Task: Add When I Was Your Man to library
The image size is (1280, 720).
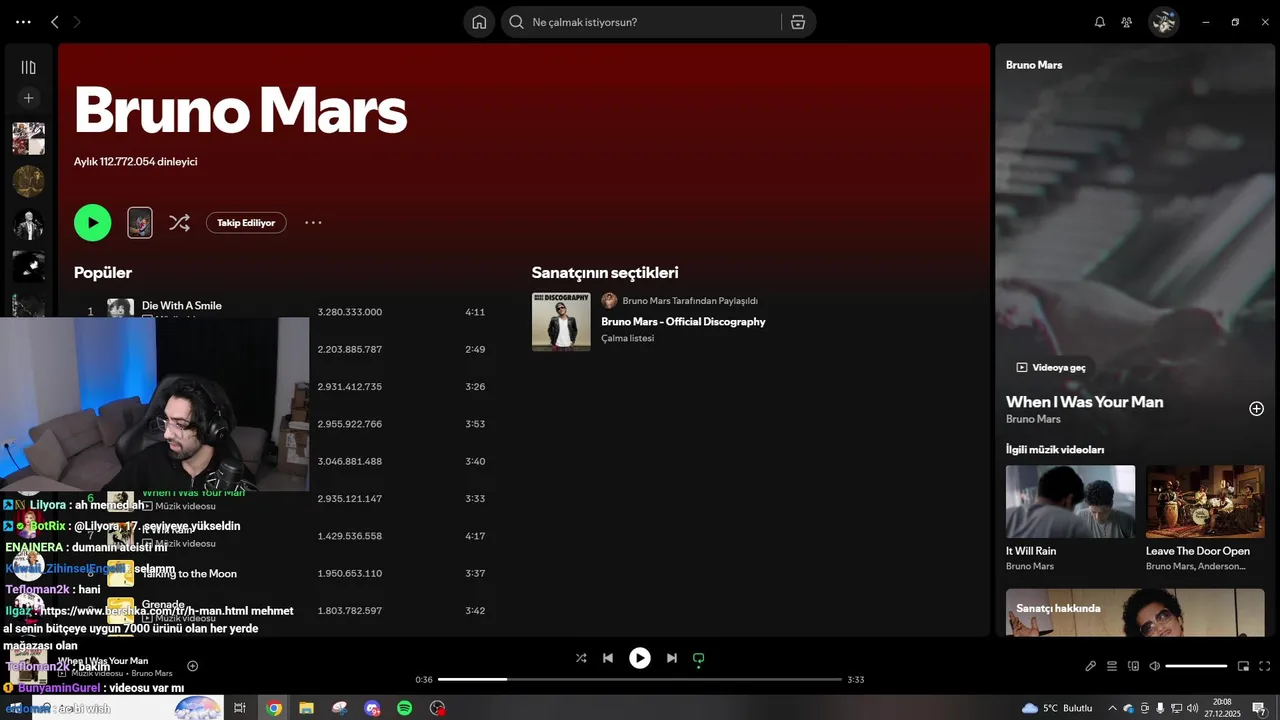Action: pos(1257,408)
